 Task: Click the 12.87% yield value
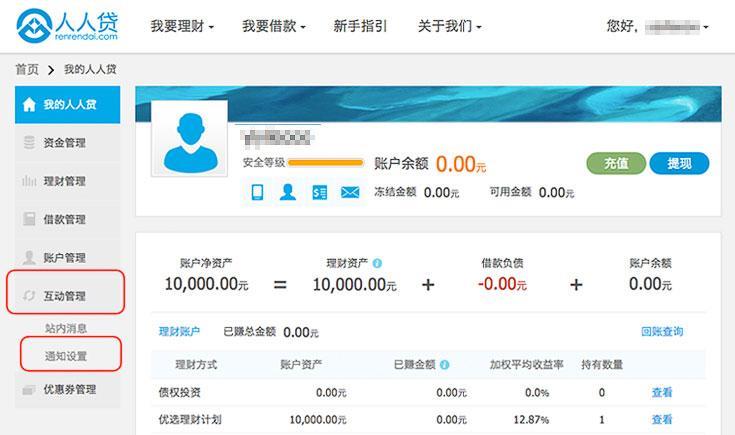[x=531, y=420]
